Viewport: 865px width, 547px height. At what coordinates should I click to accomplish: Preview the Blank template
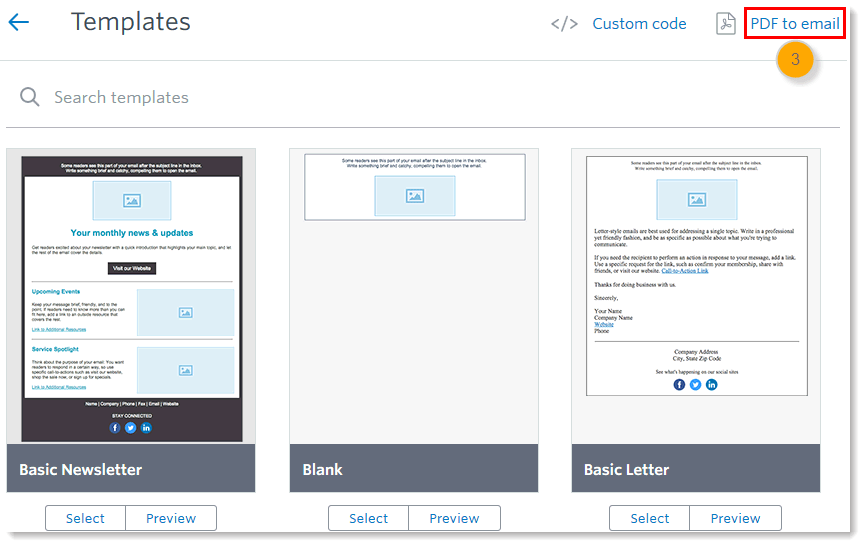coord(454,518)
